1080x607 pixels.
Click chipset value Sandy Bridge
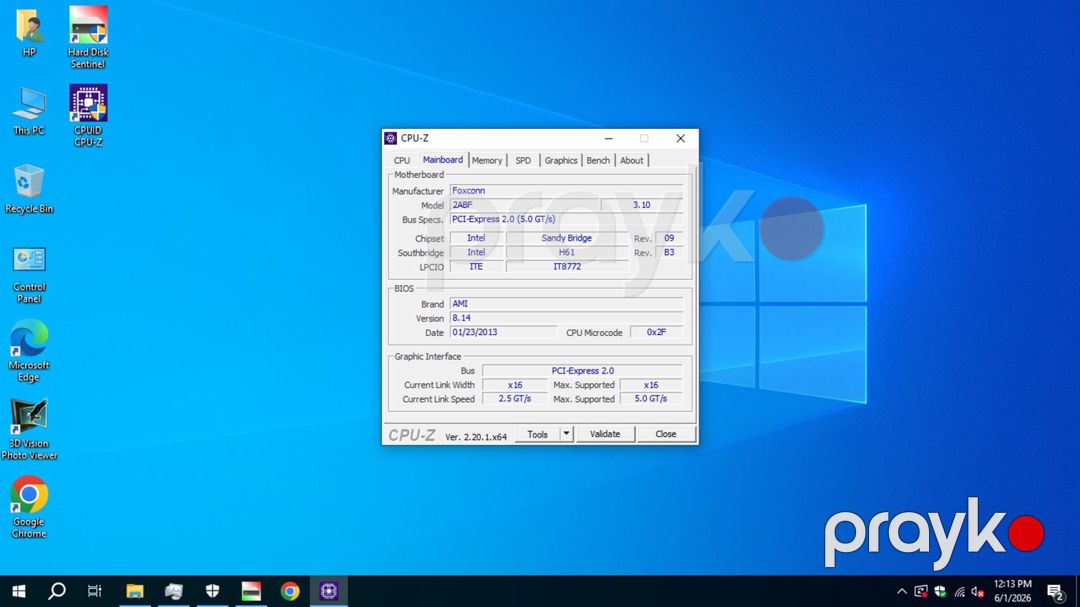(566, 238)
